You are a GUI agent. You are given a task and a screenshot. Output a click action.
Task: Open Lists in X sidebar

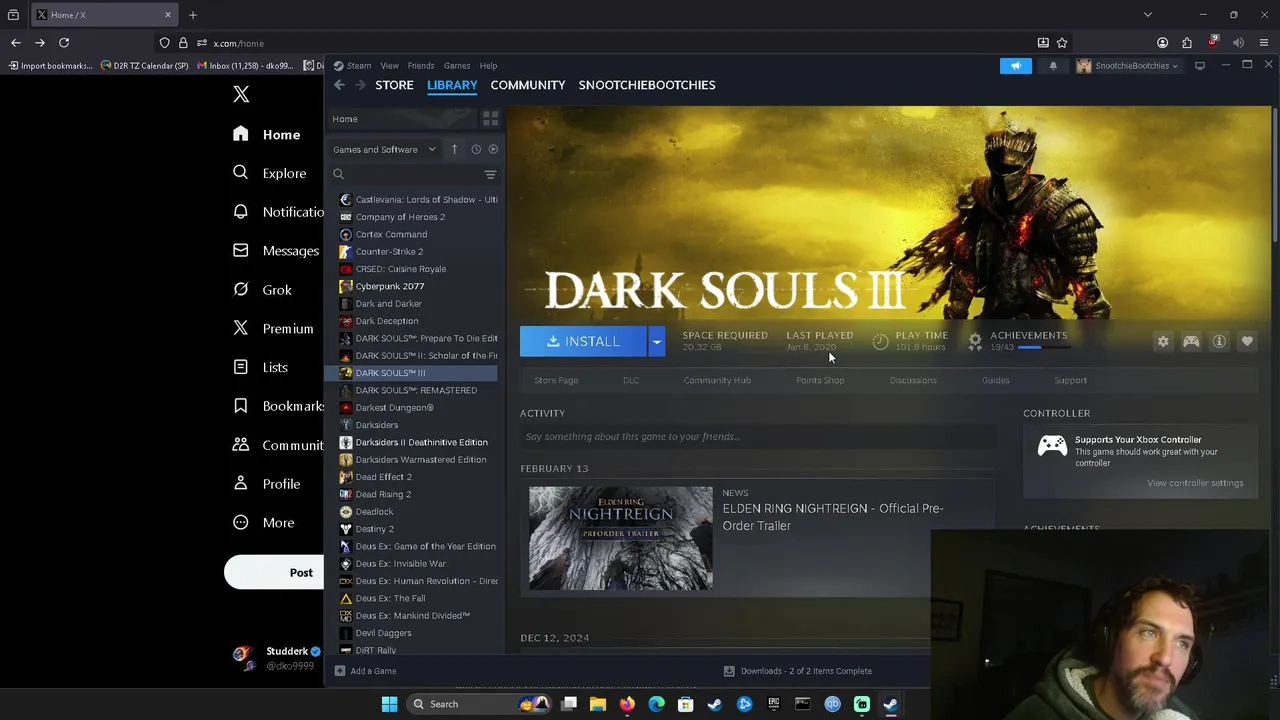pyautogui.click(x=261, y=367)
